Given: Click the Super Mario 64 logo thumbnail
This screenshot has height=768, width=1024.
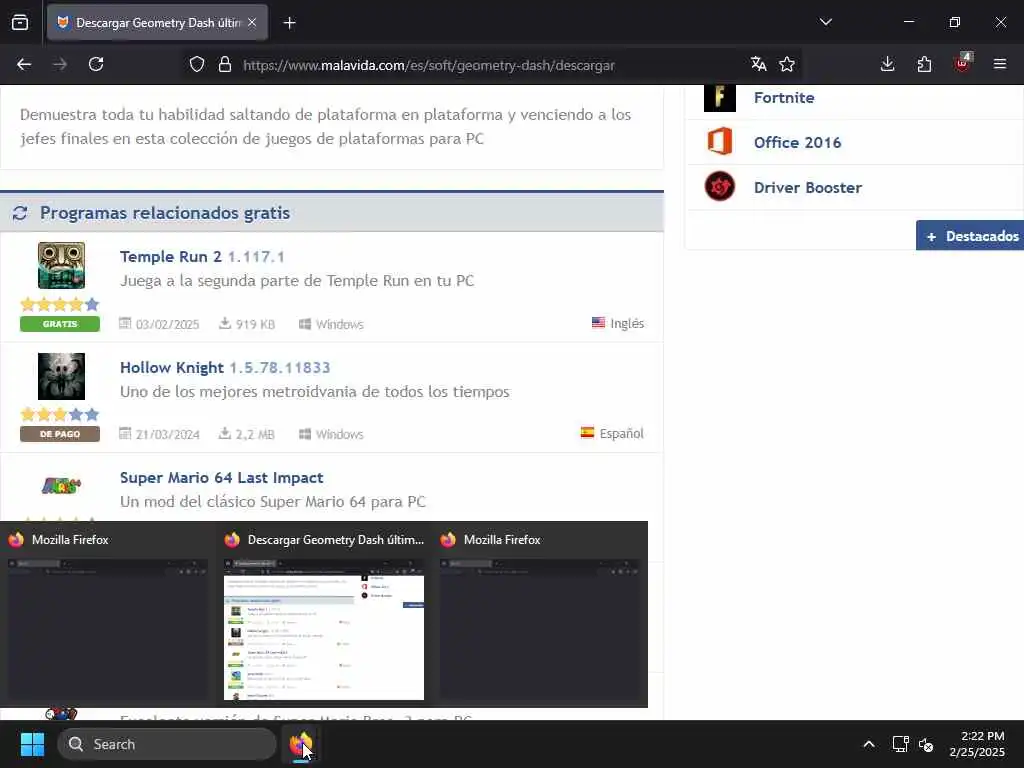Looking at the screenshot, I should 61,486.
